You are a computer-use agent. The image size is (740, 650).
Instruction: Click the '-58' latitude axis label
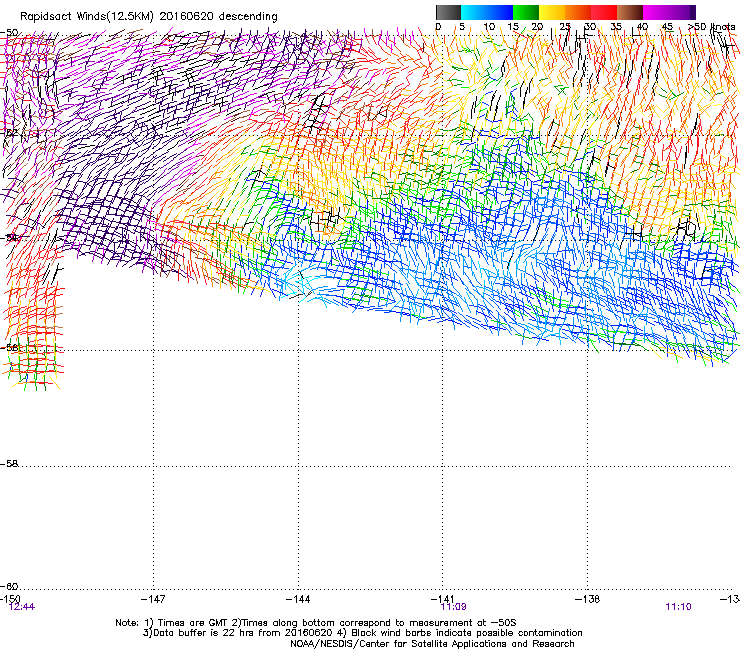tap(9, 464)
